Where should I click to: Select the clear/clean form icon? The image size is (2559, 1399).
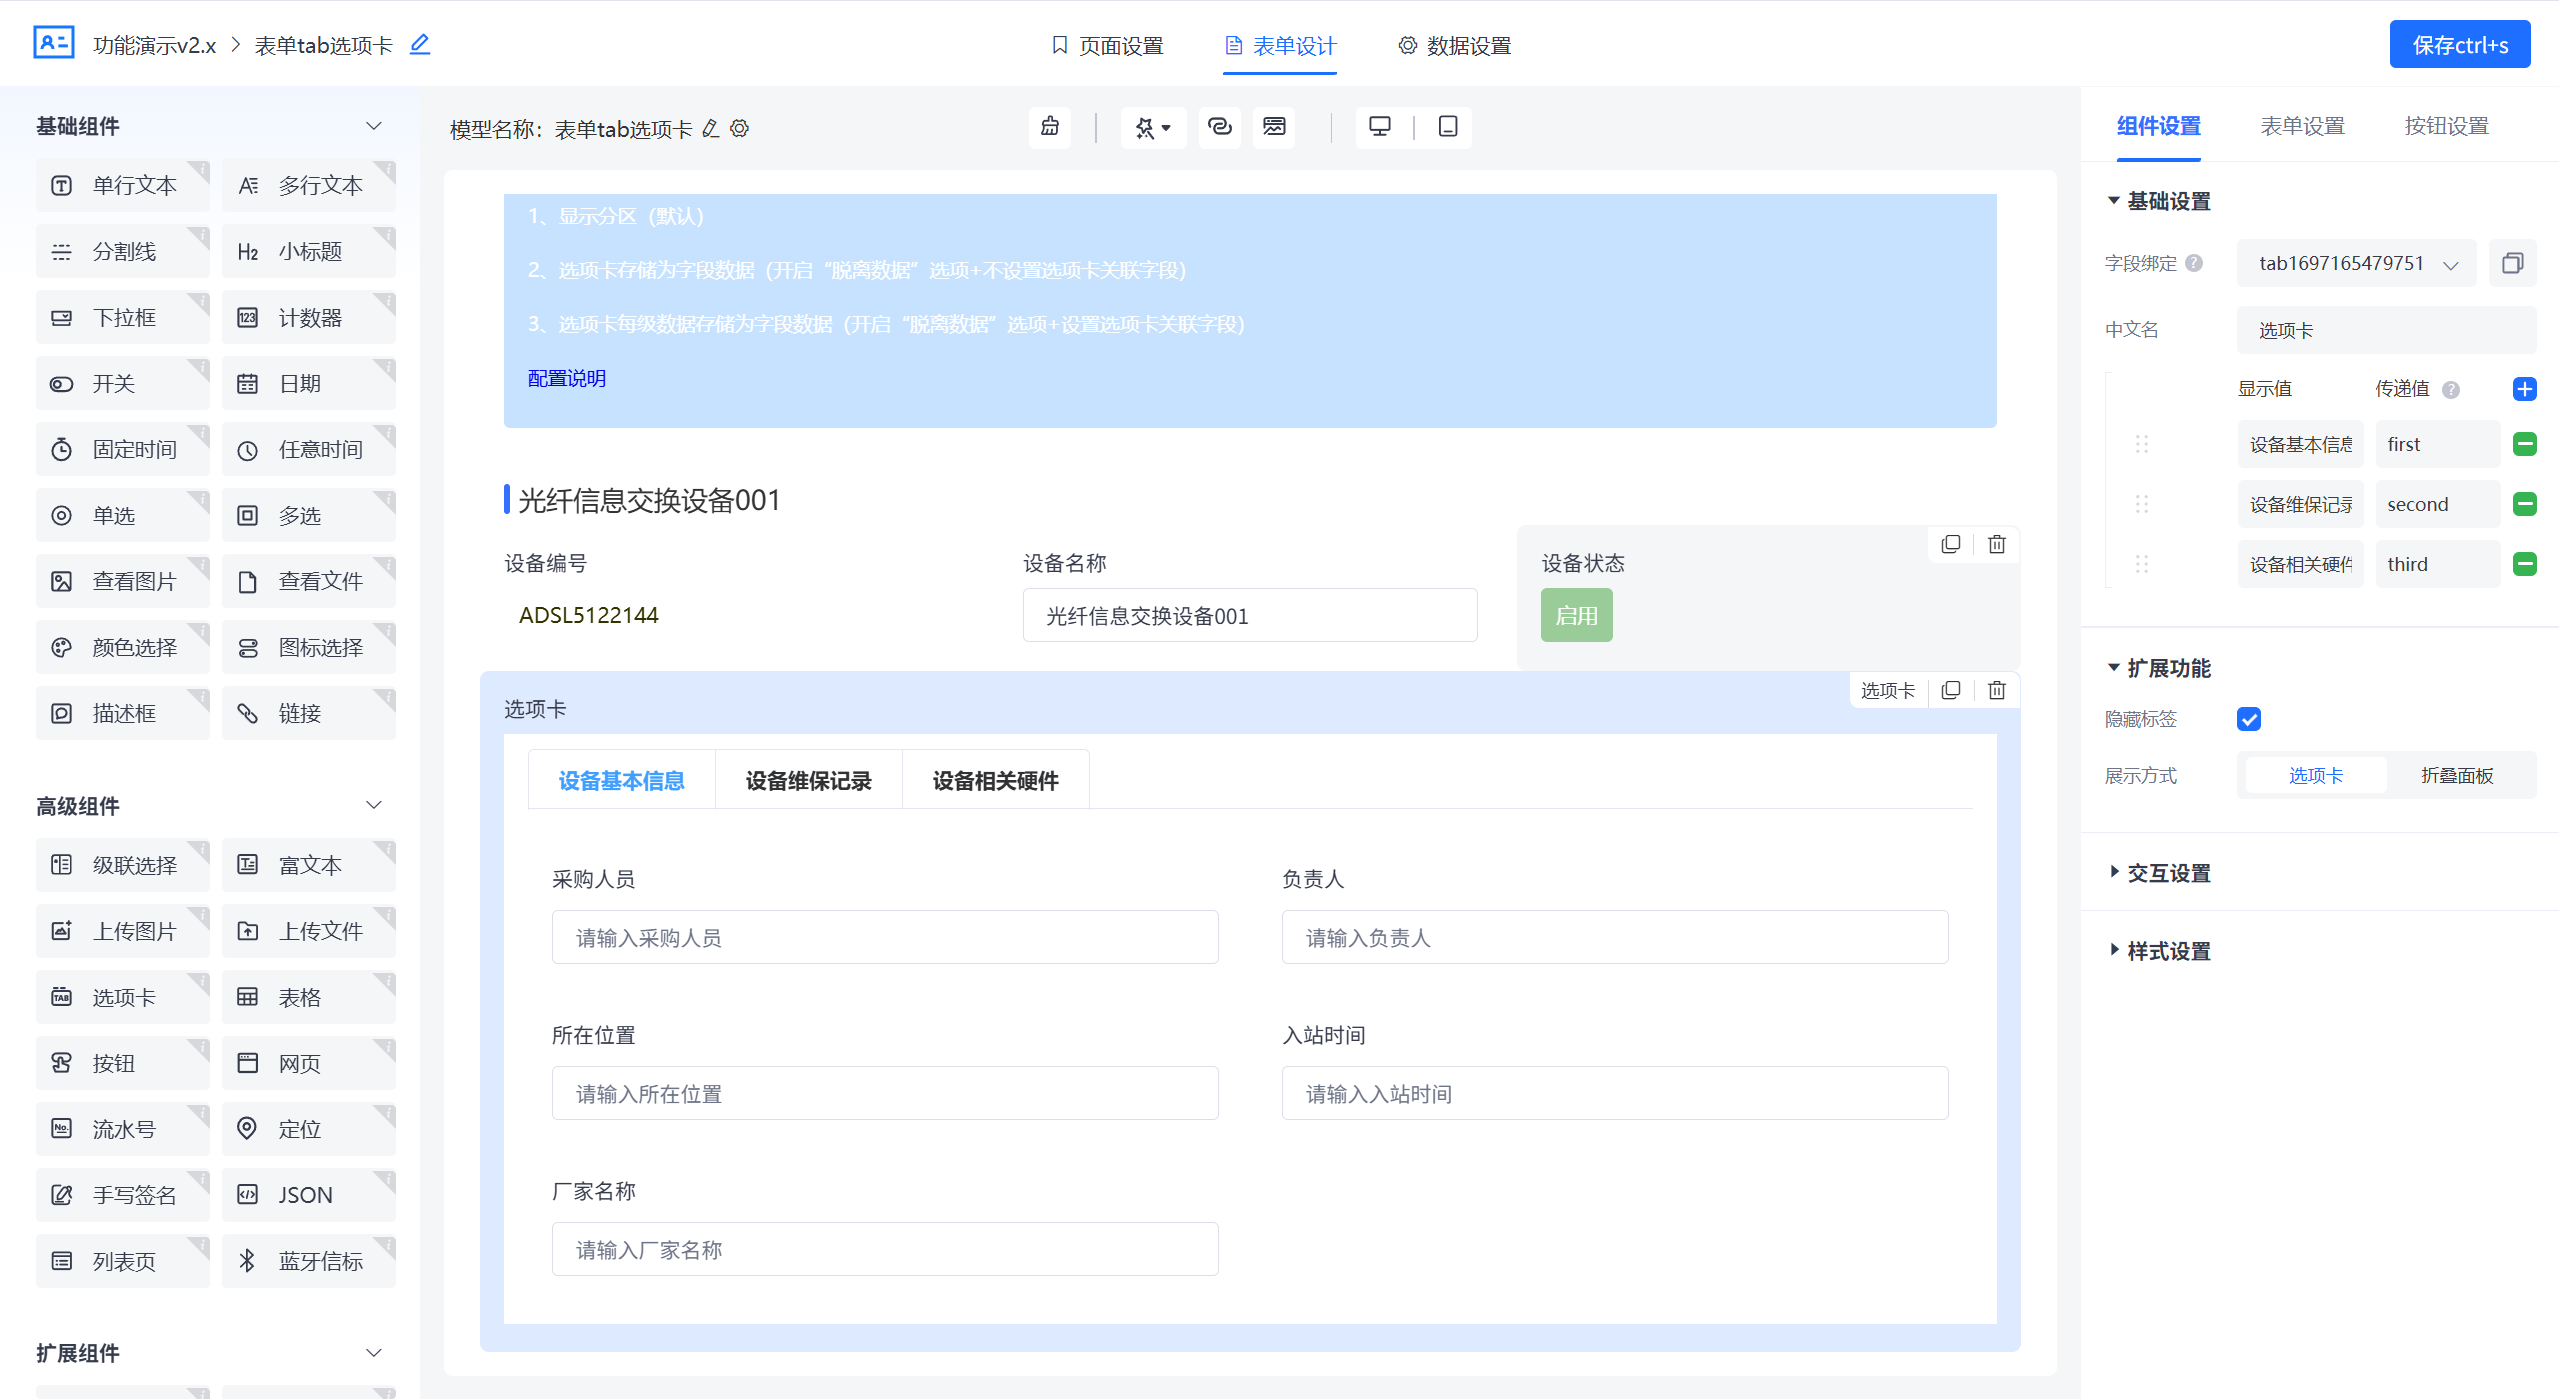click(x=1049, y=128)
